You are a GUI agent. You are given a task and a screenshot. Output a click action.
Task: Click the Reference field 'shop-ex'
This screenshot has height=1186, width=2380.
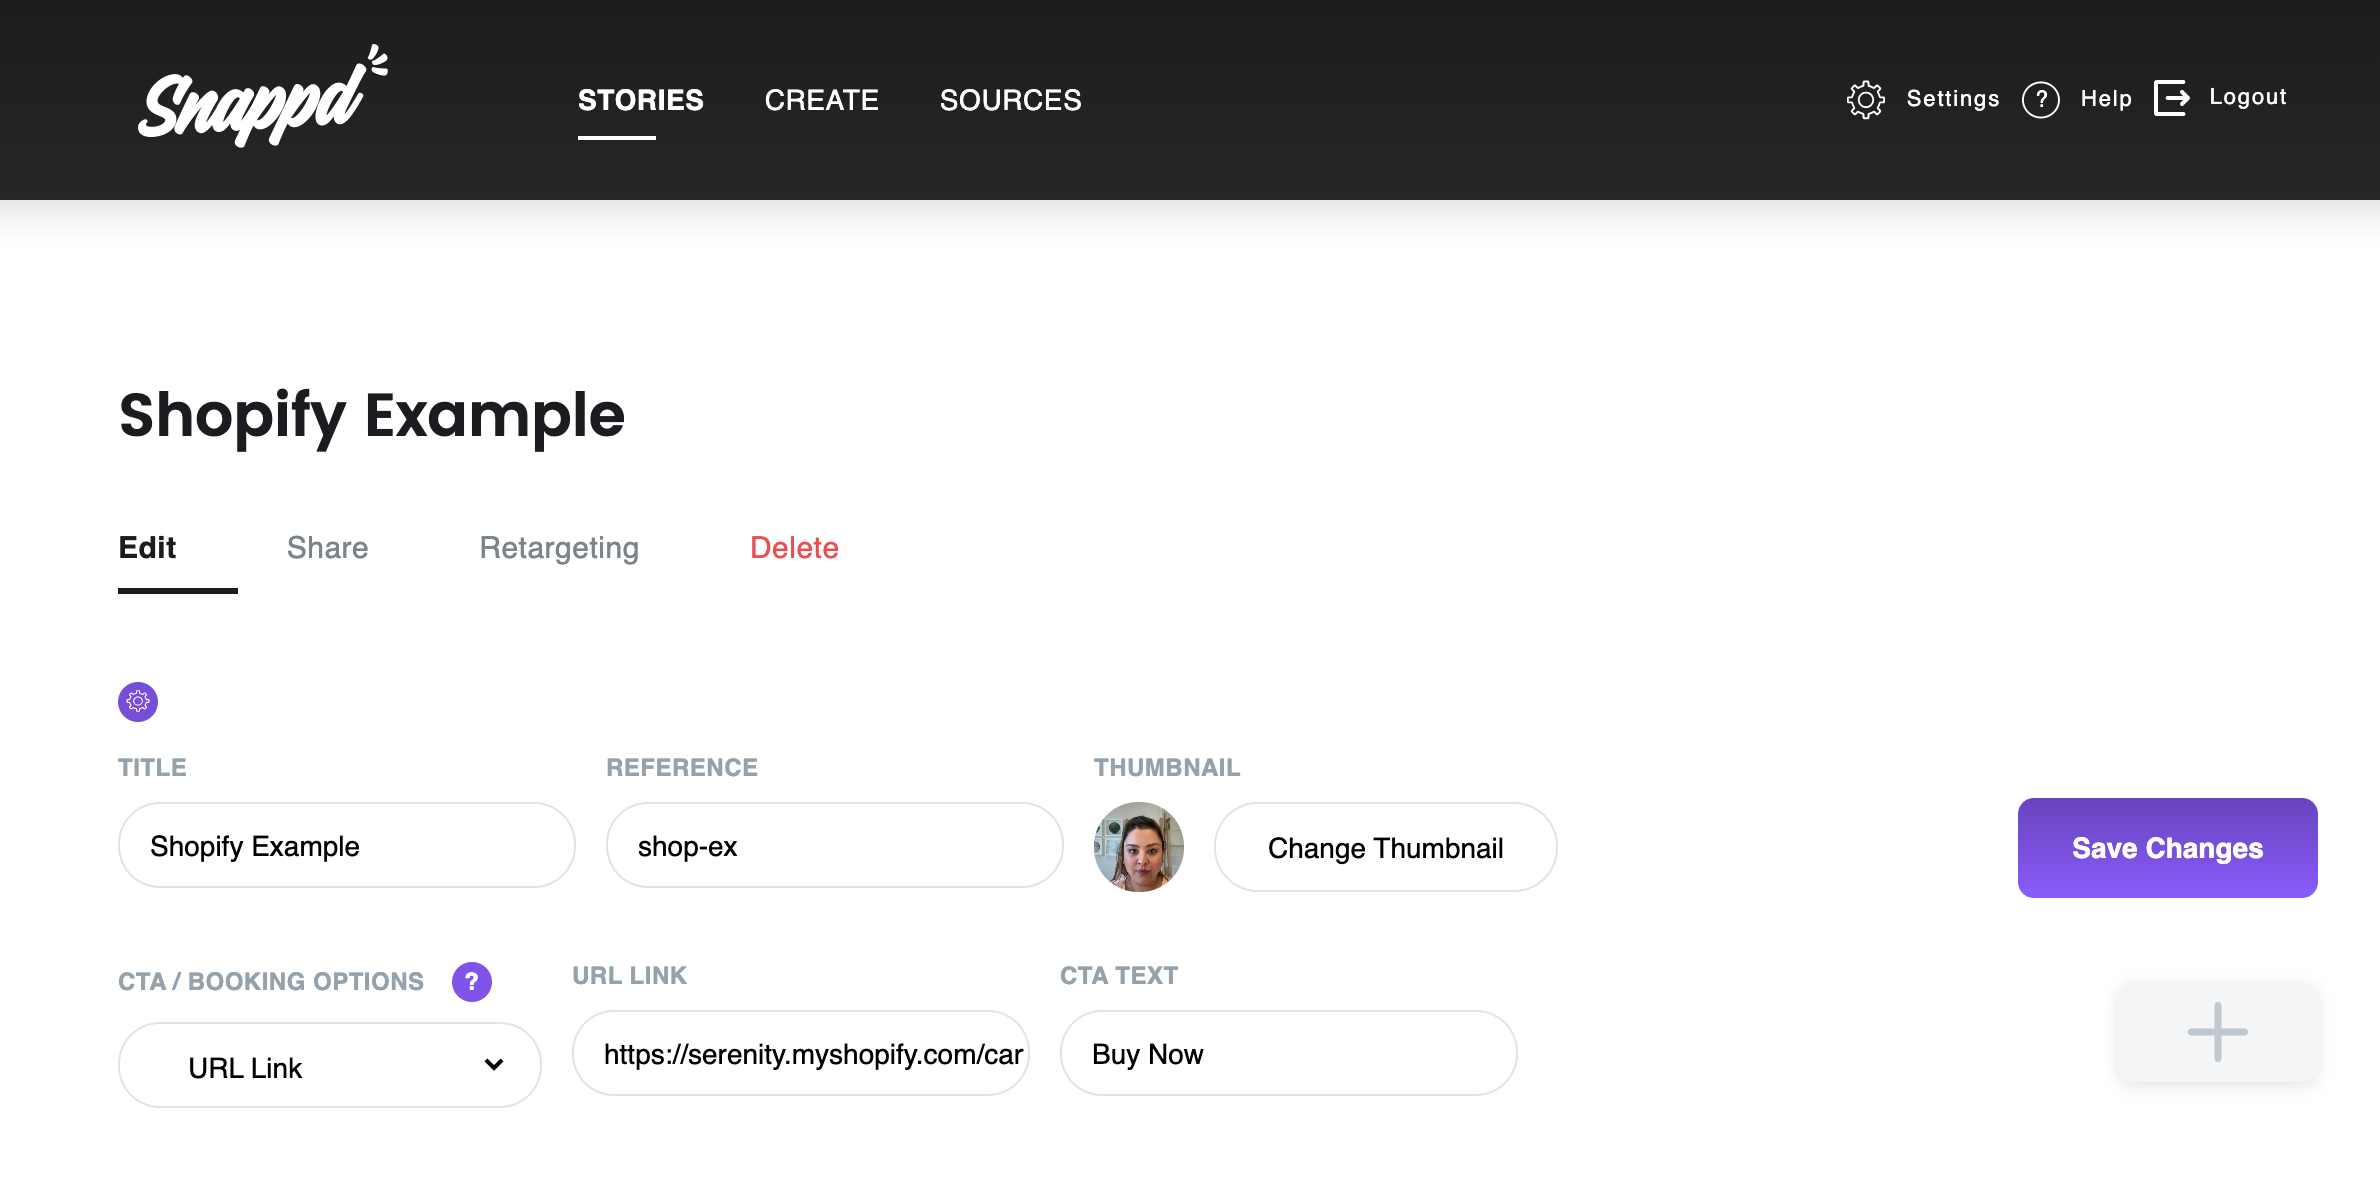pos(834,846)
